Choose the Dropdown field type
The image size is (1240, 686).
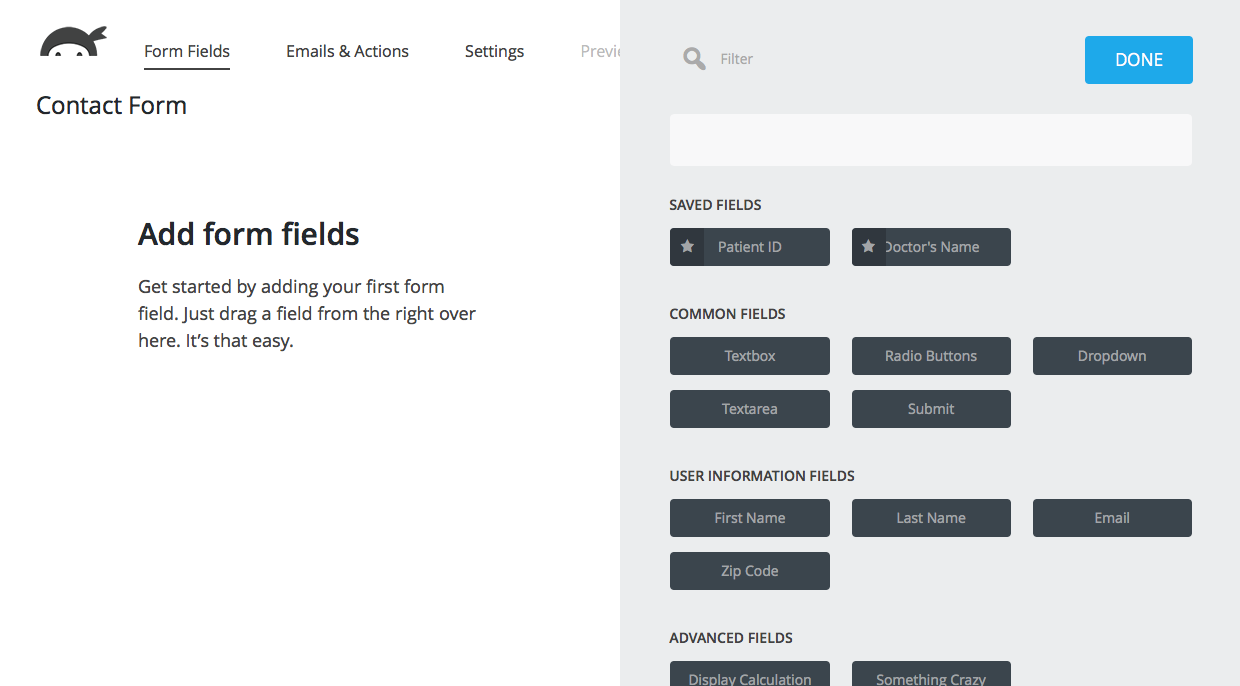pos(1111,356)
